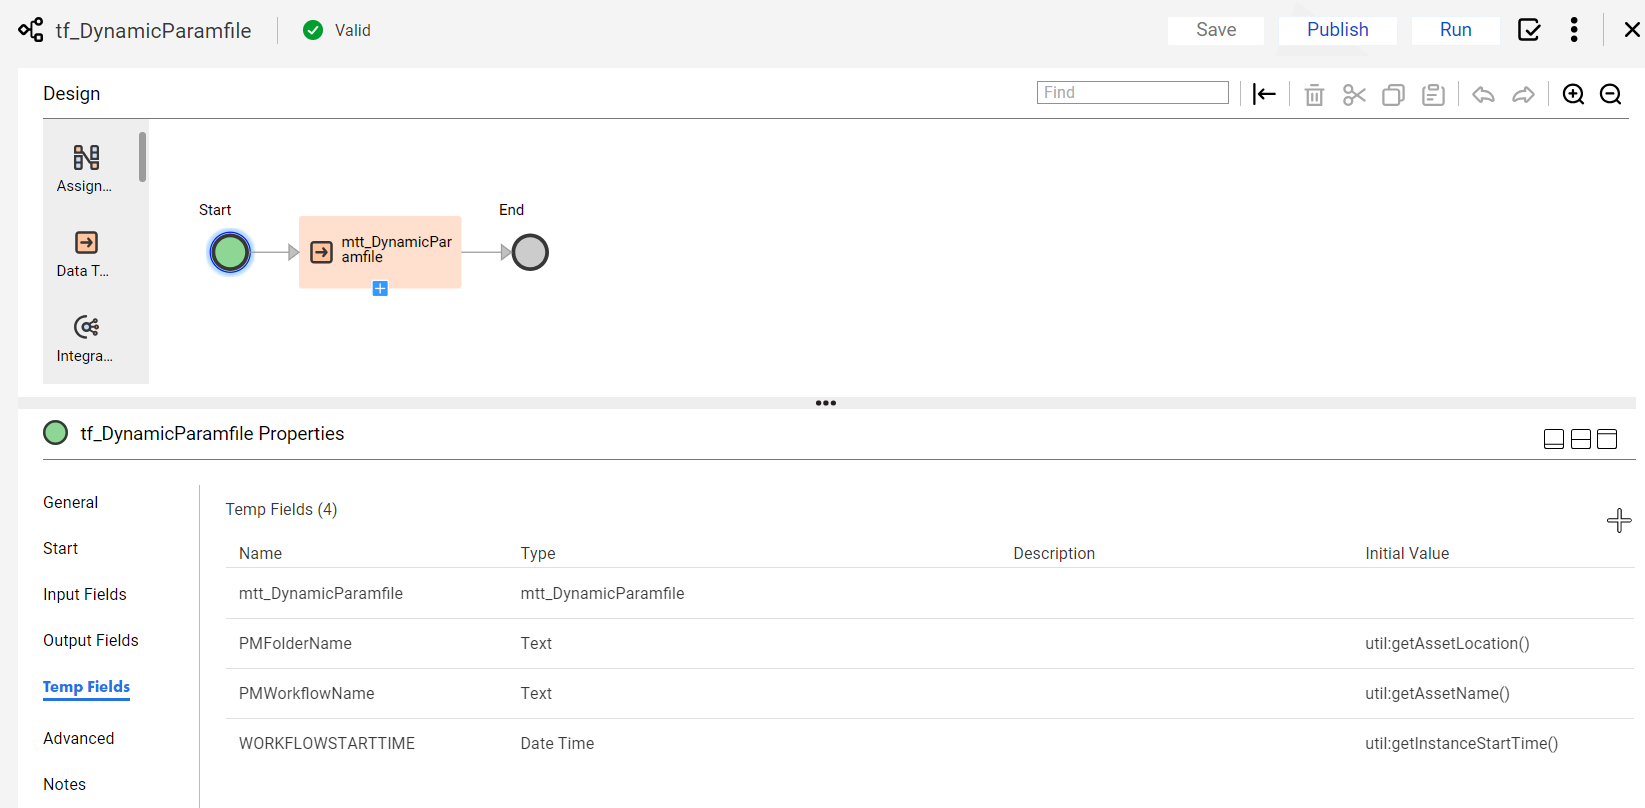Run the taskflow
1645x808 pixels.
[1456, 30]
